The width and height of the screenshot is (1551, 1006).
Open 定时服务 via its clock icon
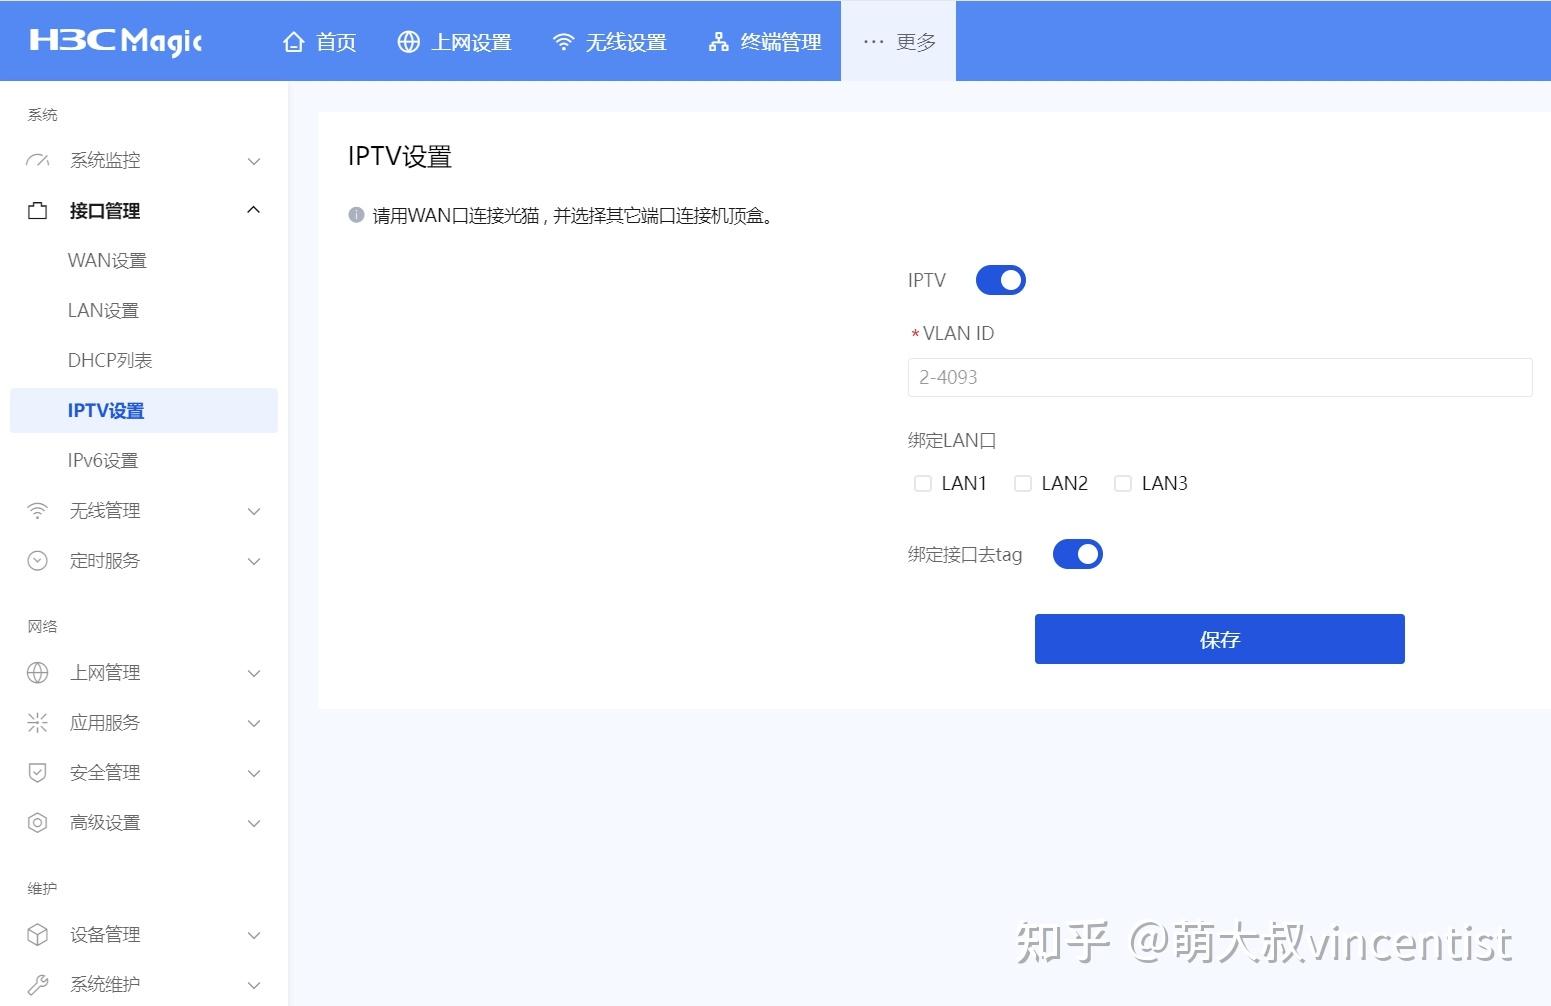tap(37, 560)
